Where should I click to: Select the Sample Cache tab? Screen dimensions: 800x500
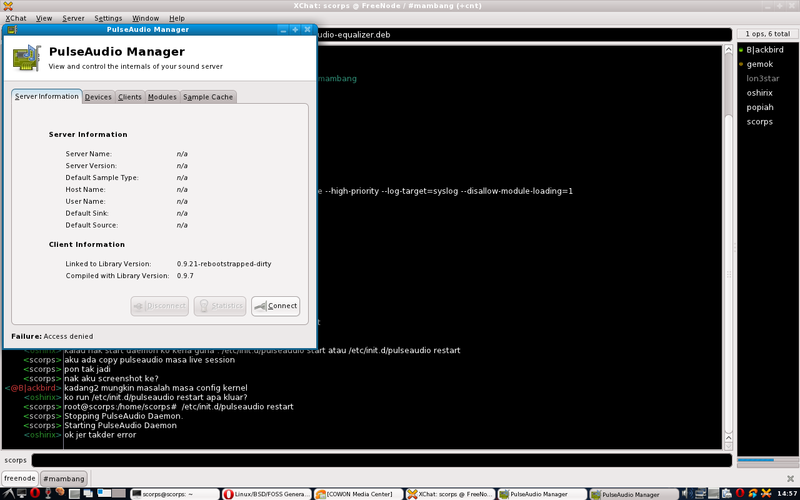click(208, 97)
